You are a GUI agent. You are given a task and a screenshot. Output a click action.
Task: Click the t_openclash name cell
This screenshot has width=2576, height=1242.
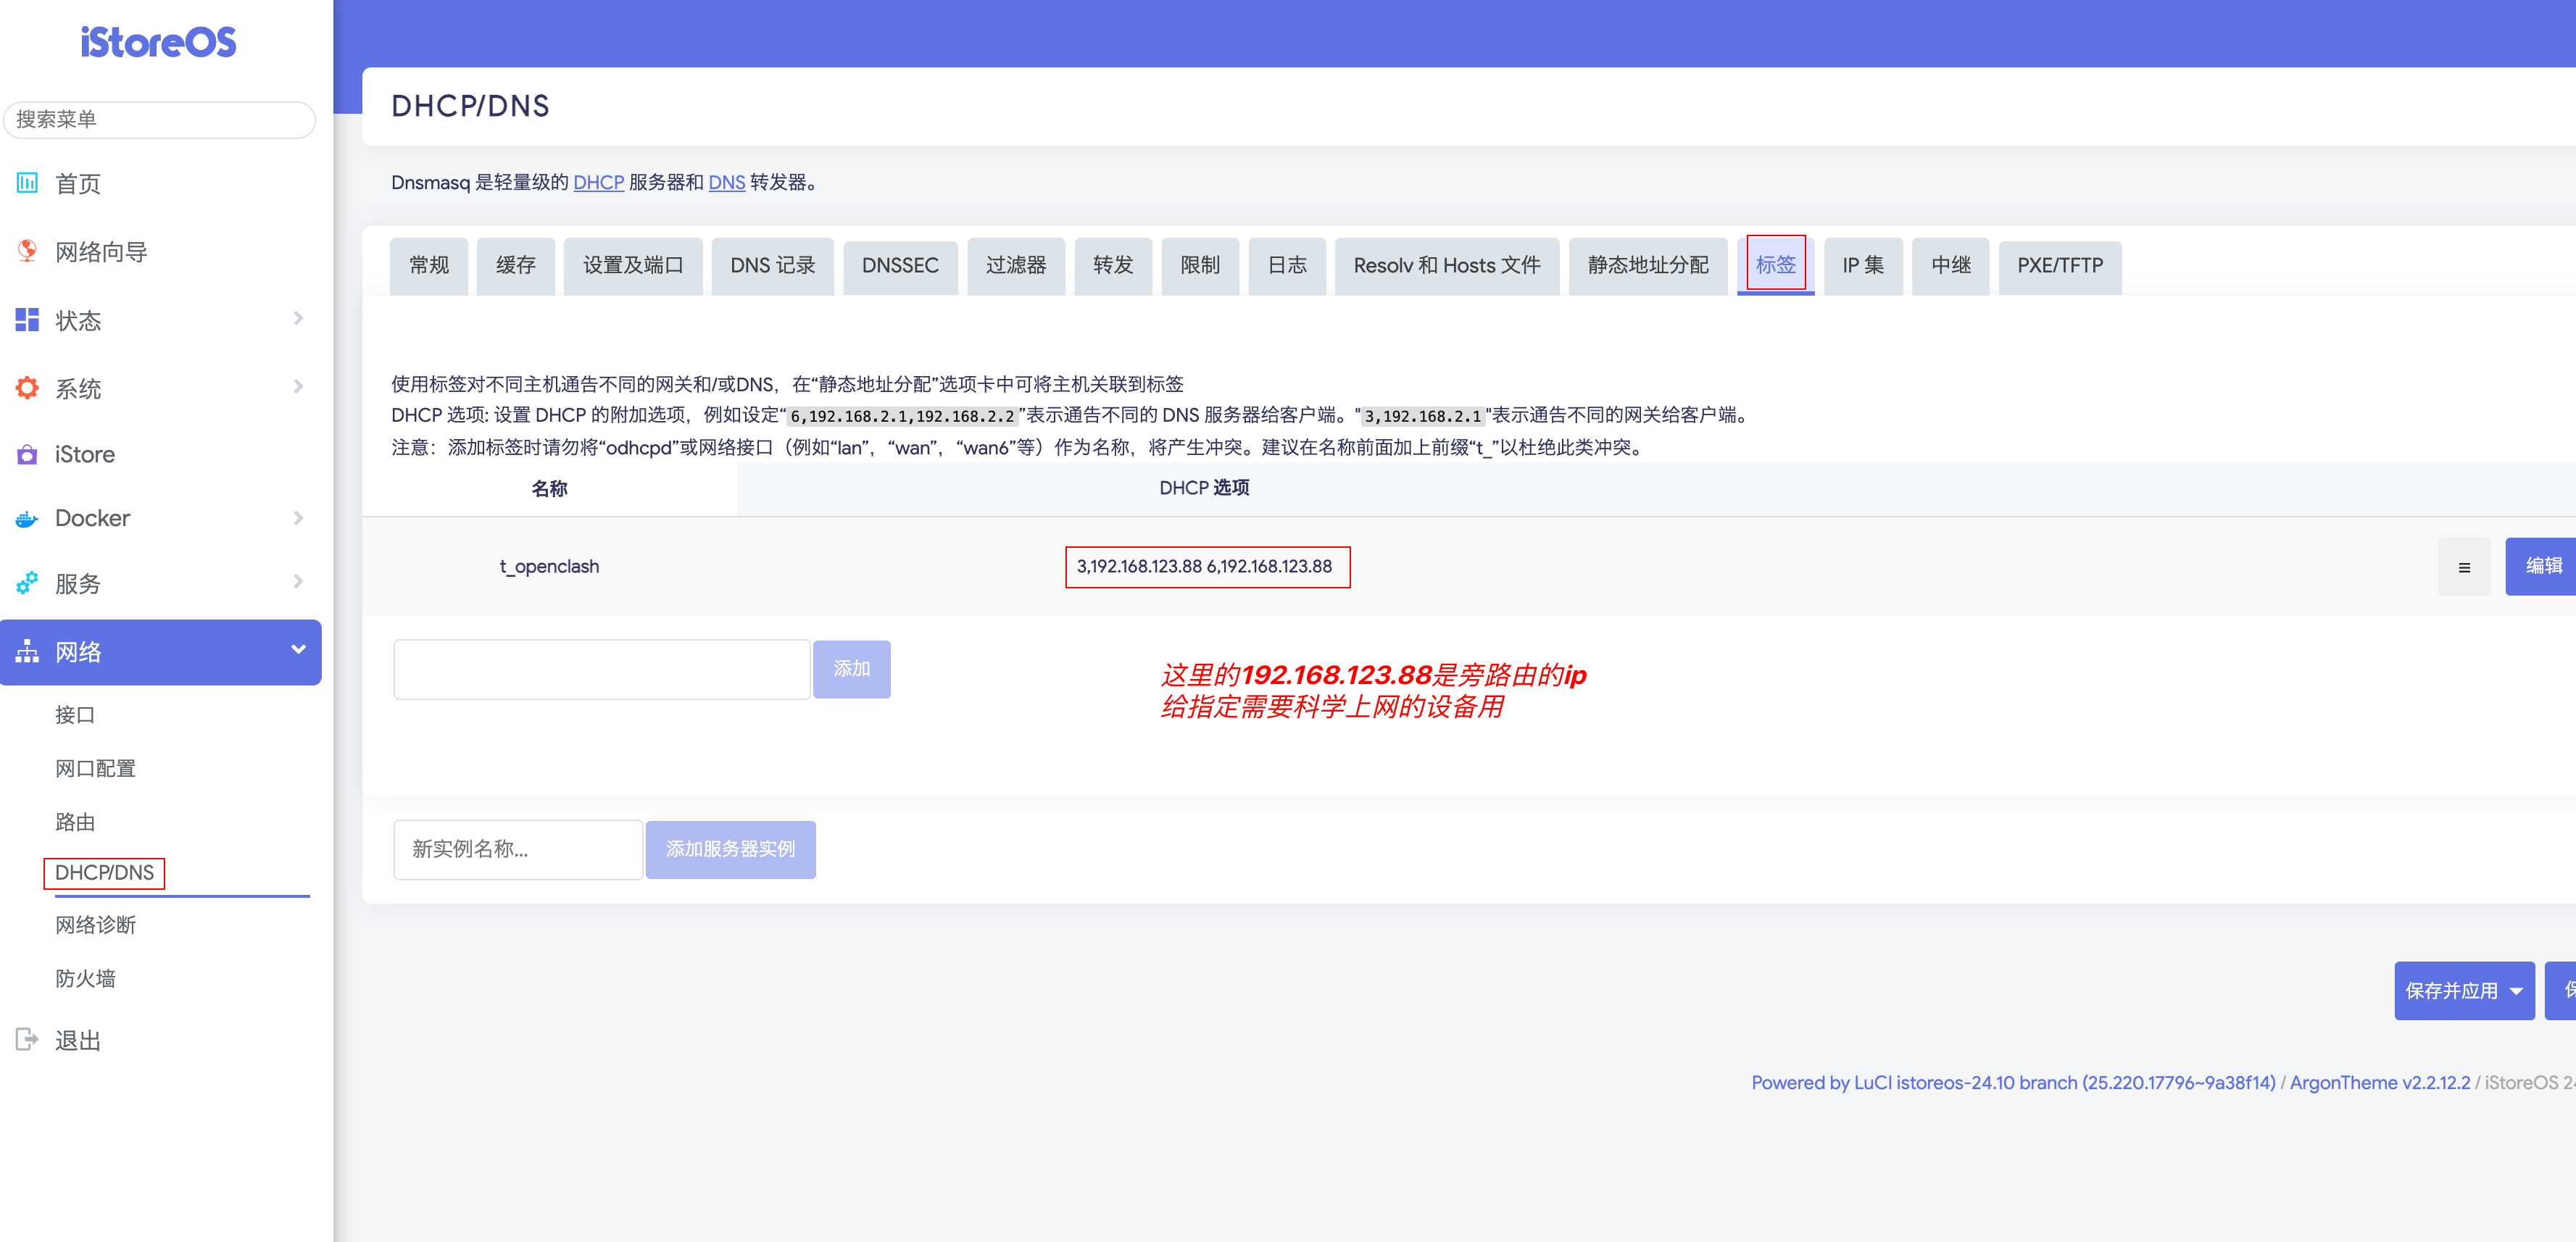pyautogui.click(x=549, y=567)
